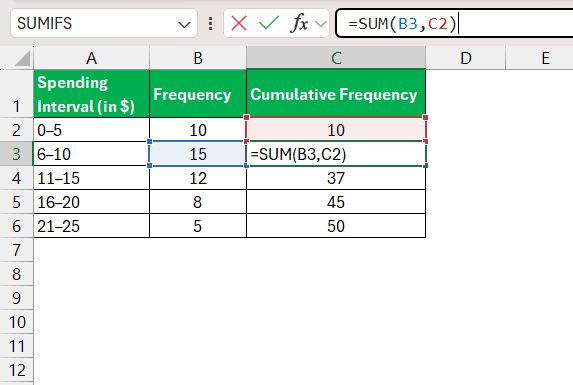This screenshot has height=385, width=573.
Task: Select row 4 header
Action: pos(16,178)
